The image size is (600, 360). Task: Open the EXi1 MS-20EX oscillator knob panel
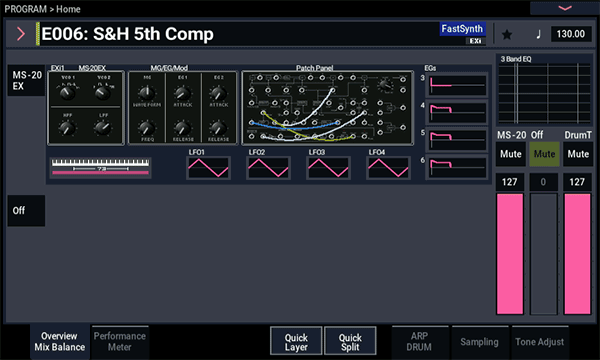86,108
